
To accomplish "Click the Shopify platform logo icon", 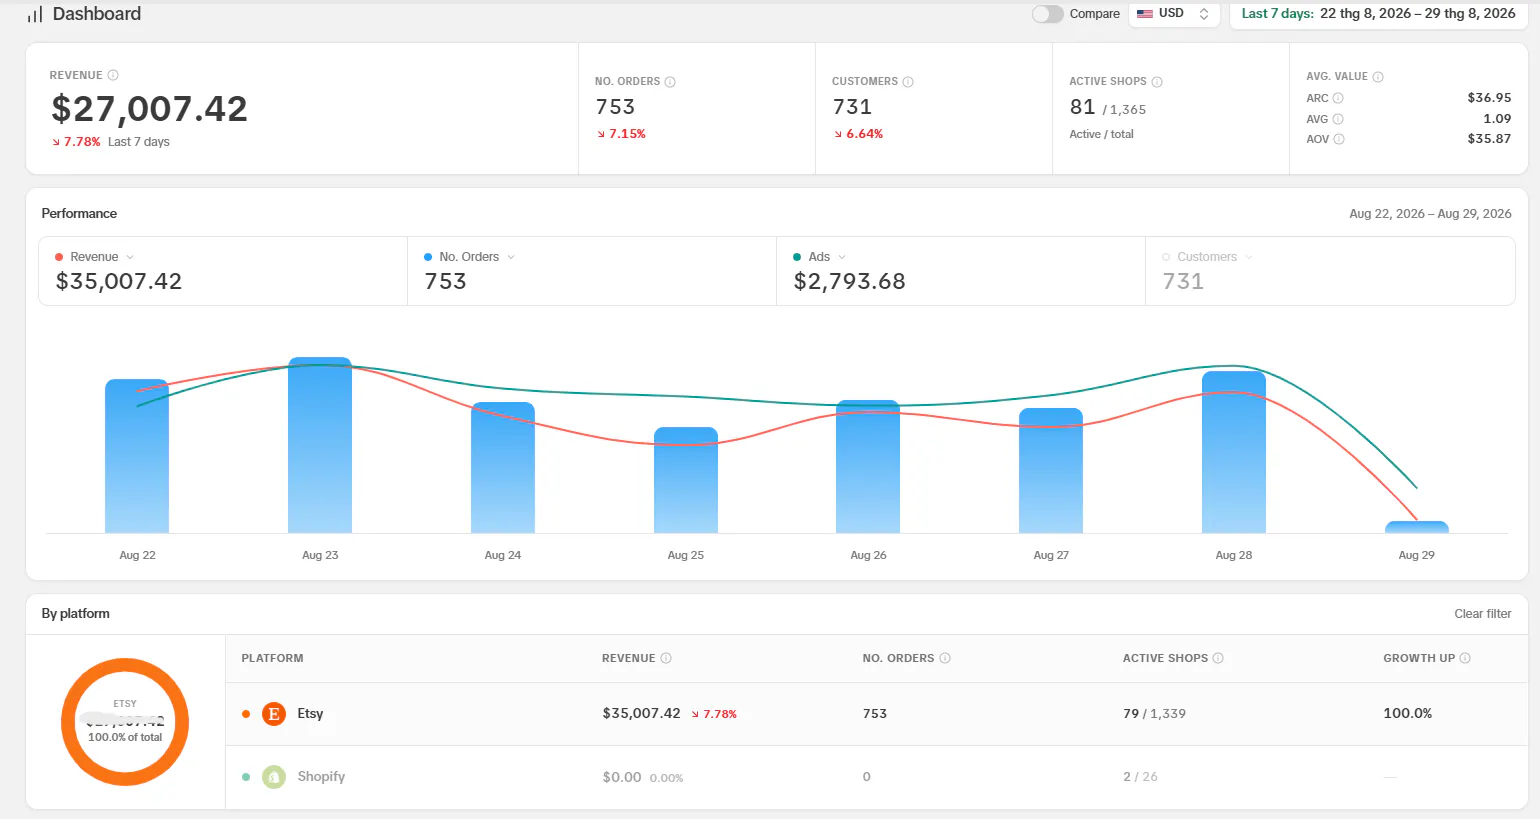I will (x=273, y=777).
